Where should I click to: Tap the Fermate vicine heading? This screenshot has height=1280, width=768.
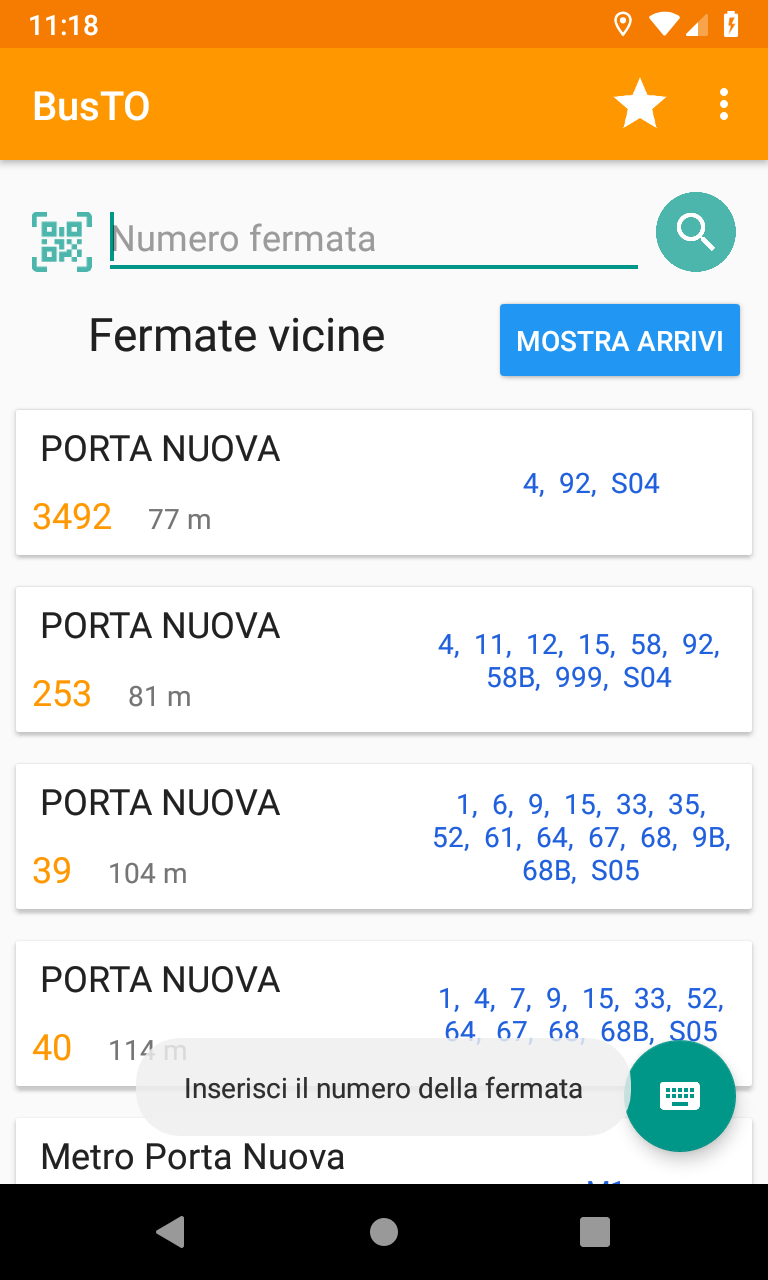pos(237,336)
